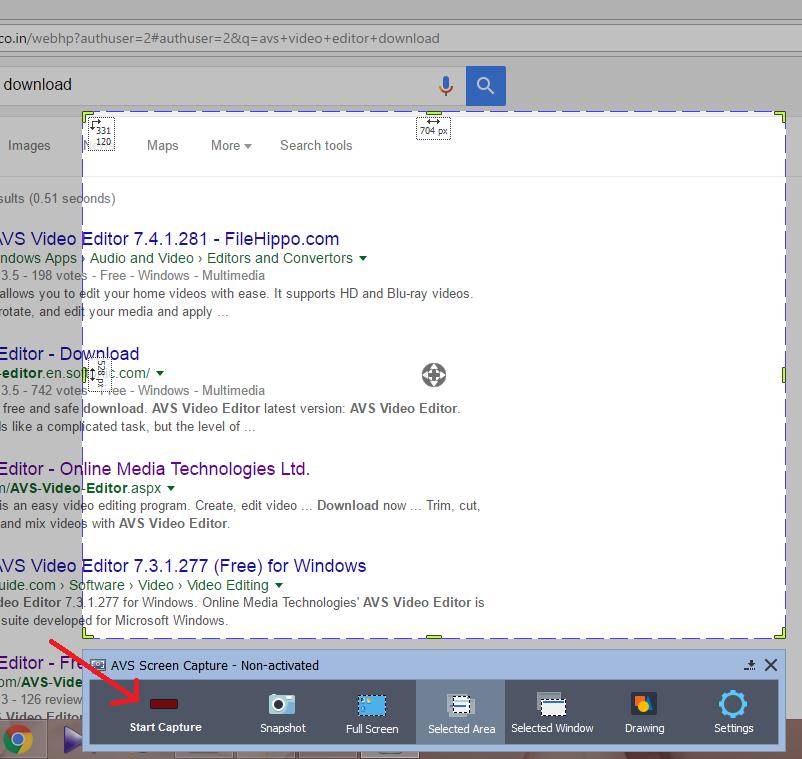Click the AVS Screen Capture title icon
The height and width of the screenshot is (759, 802).
pyautogui.click(x=98, y=665)
